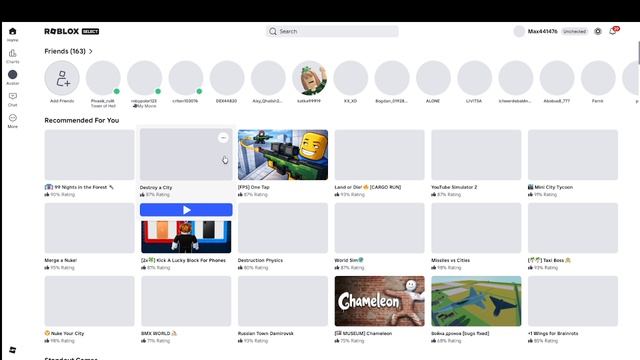Open the Avatar sidebar icon
Viewport: 640px width, 360px height.
point(13,75)
